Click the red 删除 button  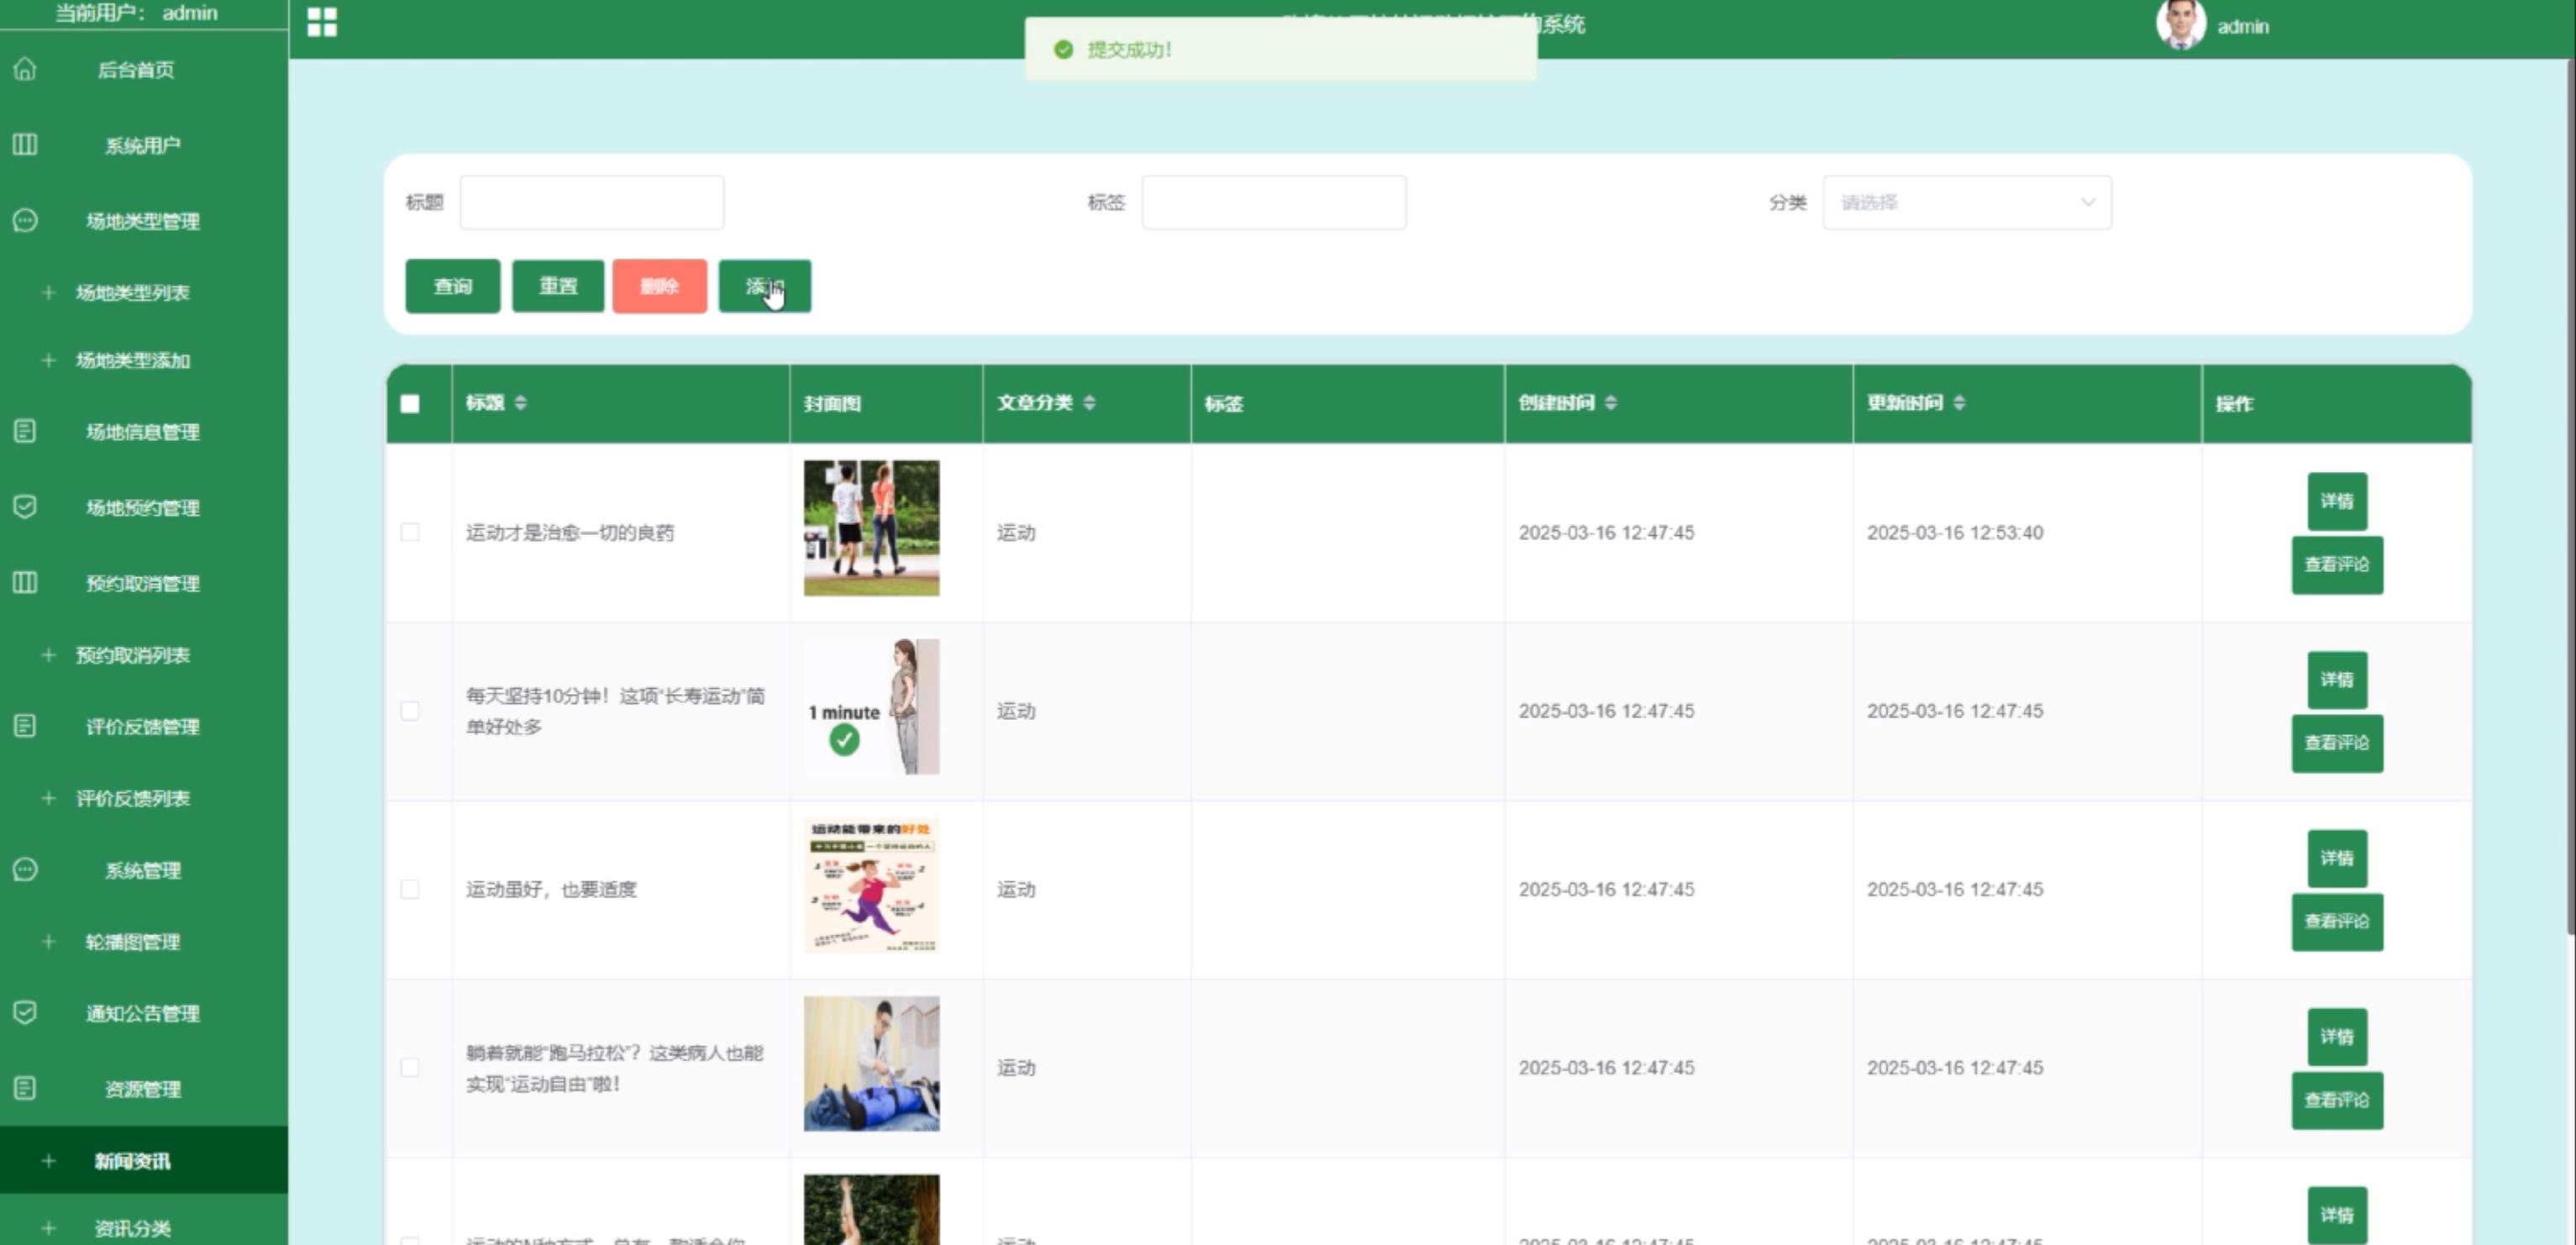pyautogui.click(x=659, y=287)
